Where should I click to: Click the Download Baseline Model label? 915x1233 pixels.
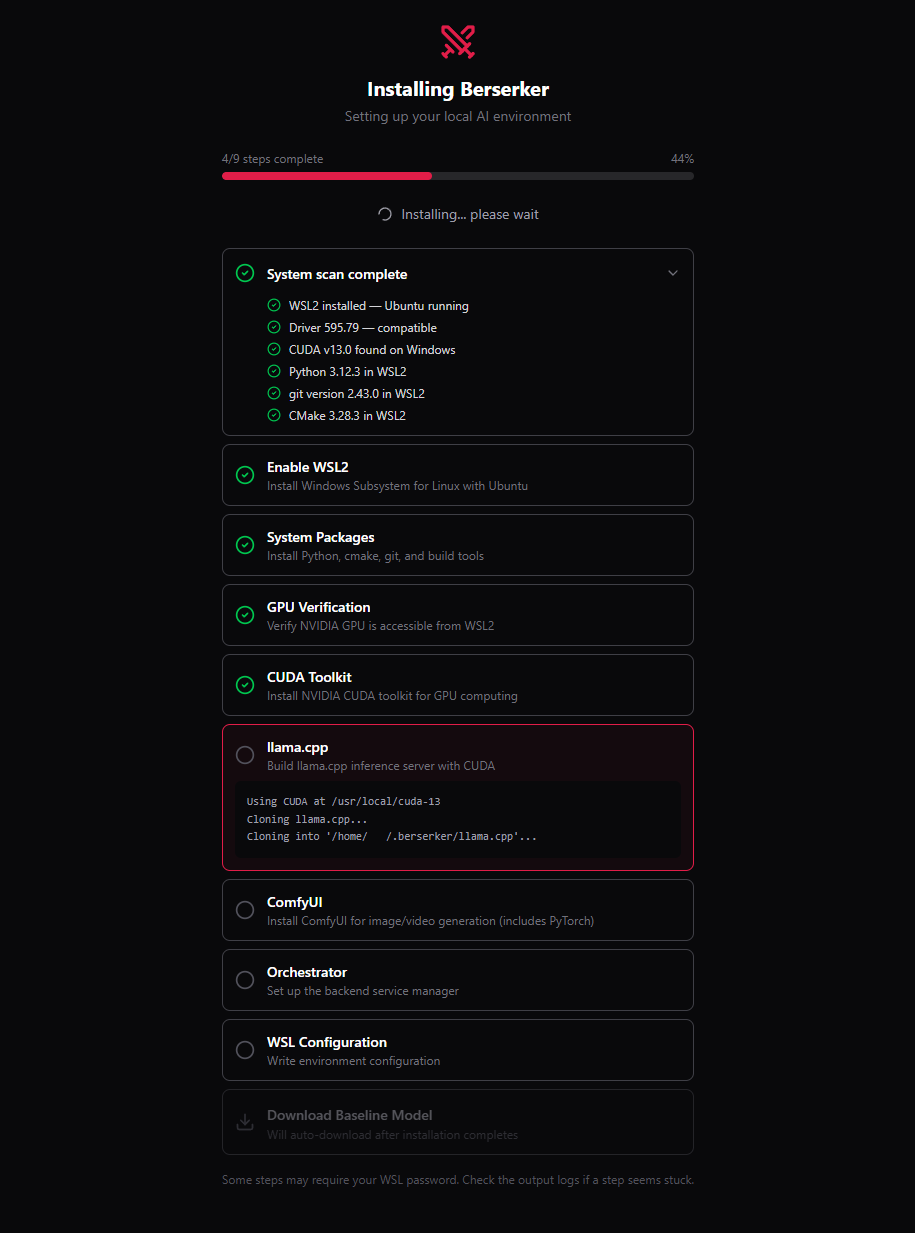coord(349,1115)
